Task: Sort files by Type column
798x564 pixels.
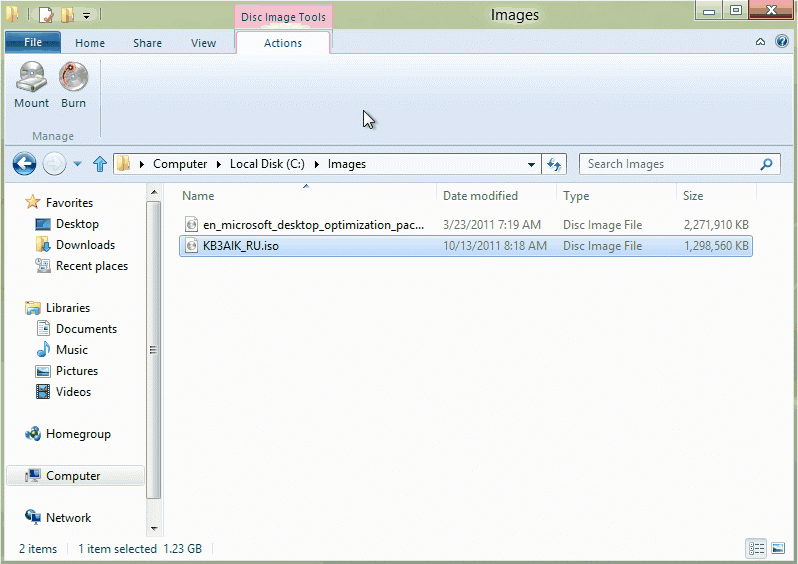Action: click(616, 195)
